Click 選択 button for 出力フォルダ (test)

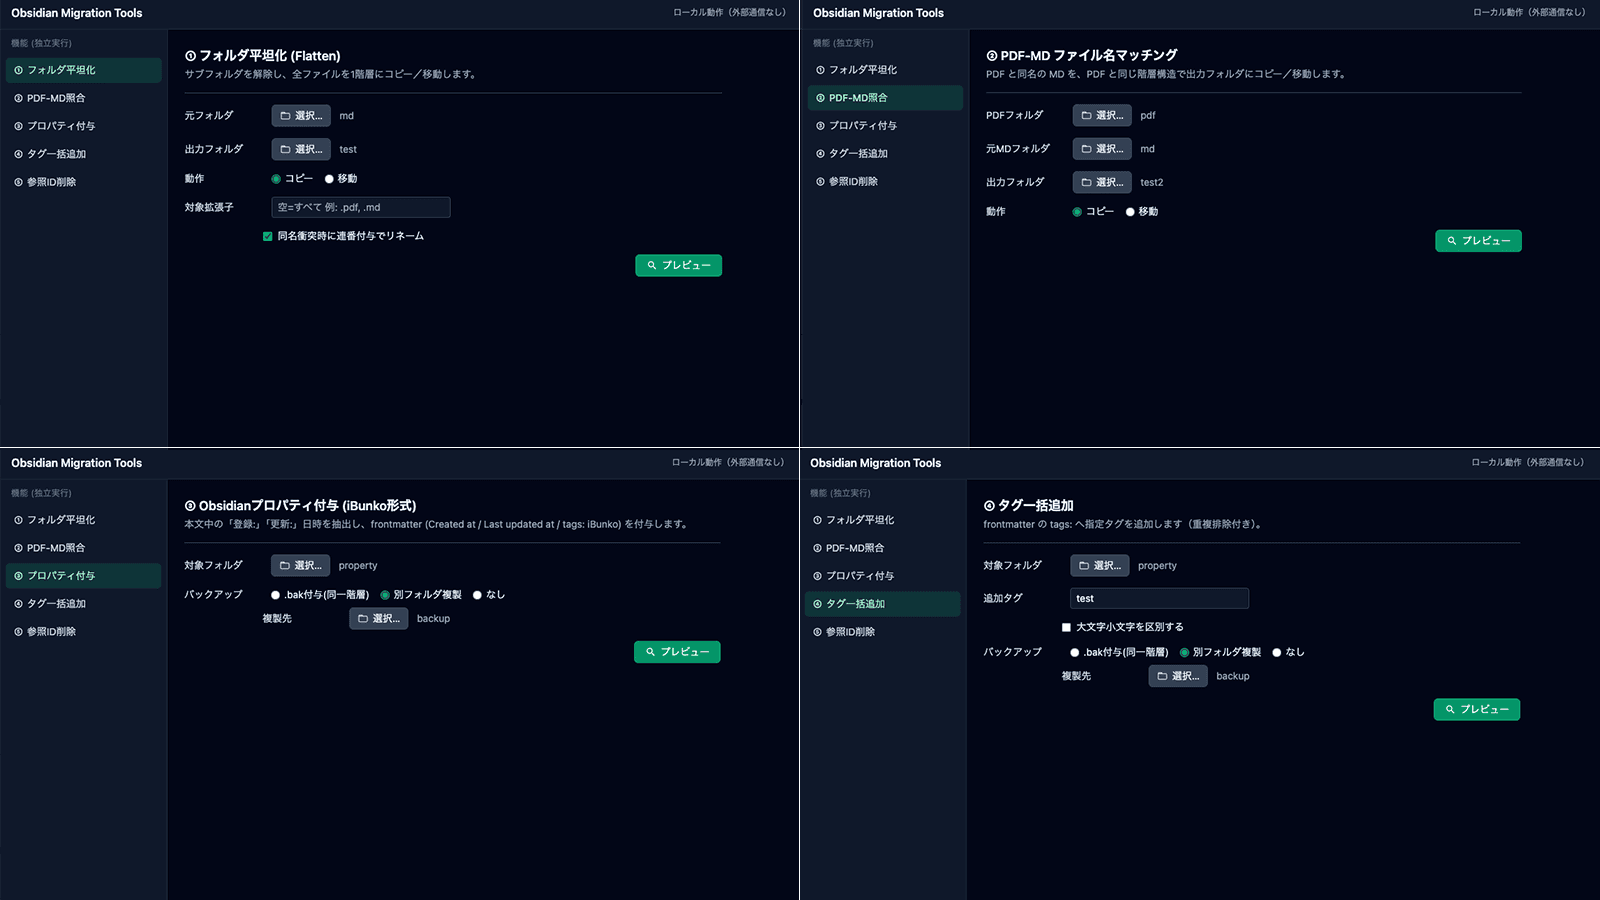click(x=301, y=149)
